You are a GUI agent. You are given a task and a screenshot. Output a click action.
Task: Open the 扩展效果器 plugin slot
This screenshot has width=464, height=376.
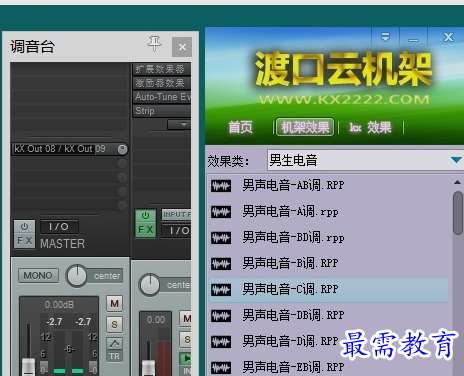(162, 69)
